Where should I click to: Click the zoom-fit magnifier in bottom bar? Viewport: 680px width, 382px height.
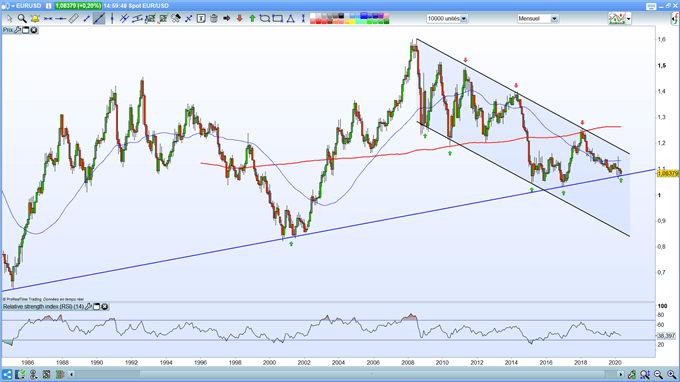pyautogui.click(x=645, y=374)
